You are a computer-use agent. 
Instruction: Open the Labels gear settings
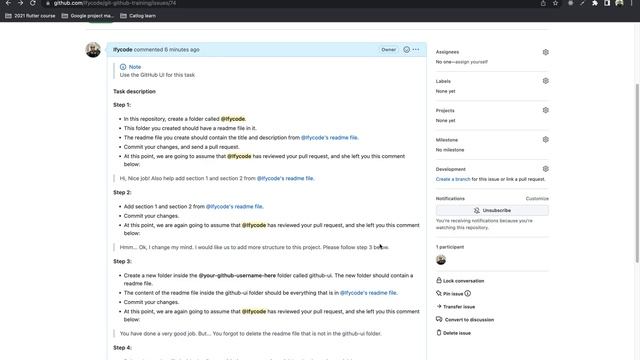pyautogui.click(x=546, y=81)
